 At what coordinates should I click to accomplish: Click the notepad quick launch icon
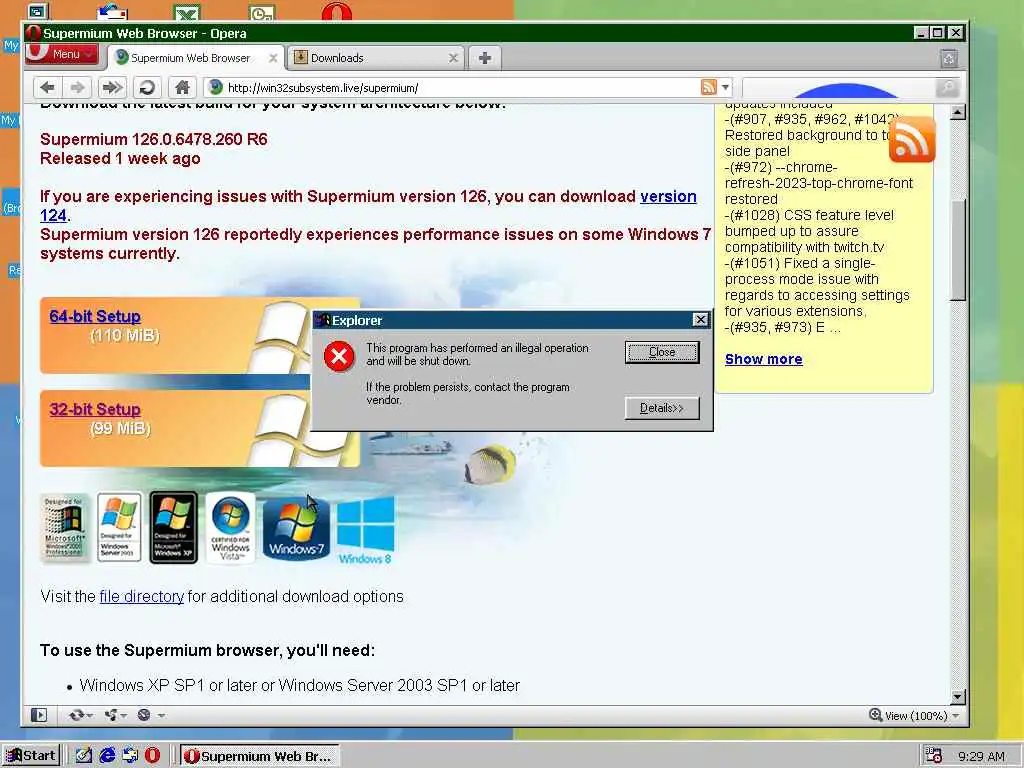click(84, 756)
